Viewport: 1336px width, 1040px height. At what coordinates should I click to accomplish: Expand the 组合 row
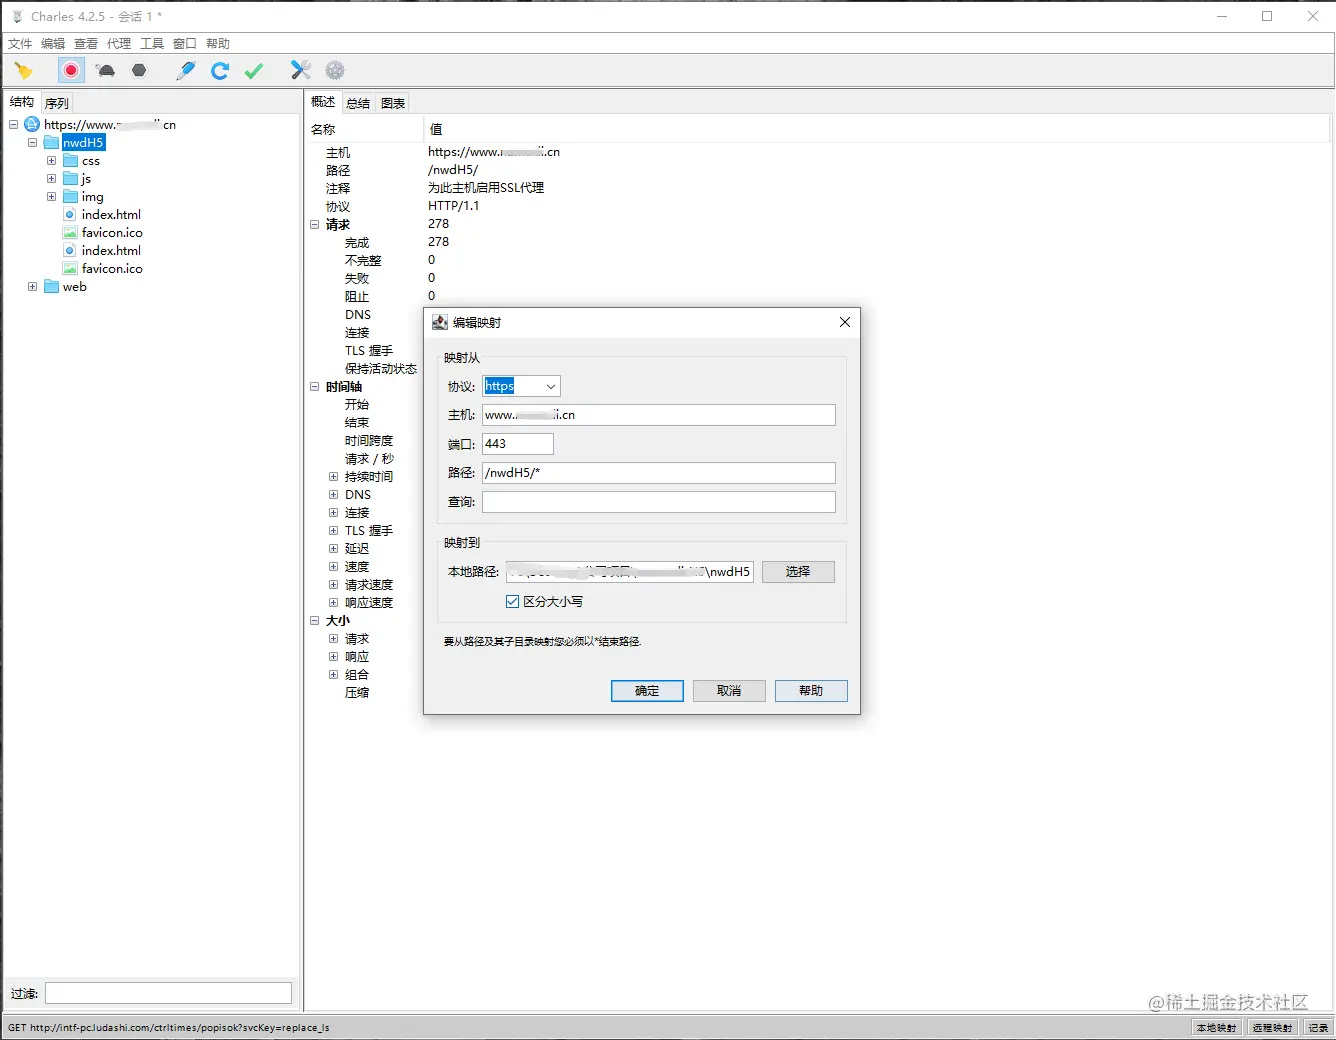[334, 674]
